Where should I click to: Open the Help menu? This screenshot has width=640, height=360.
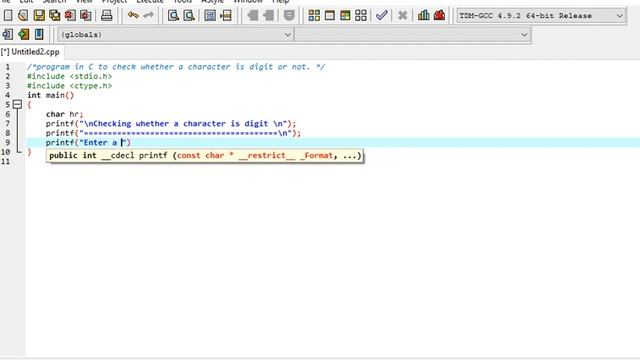pyautogui.click(x=280, y=1)
